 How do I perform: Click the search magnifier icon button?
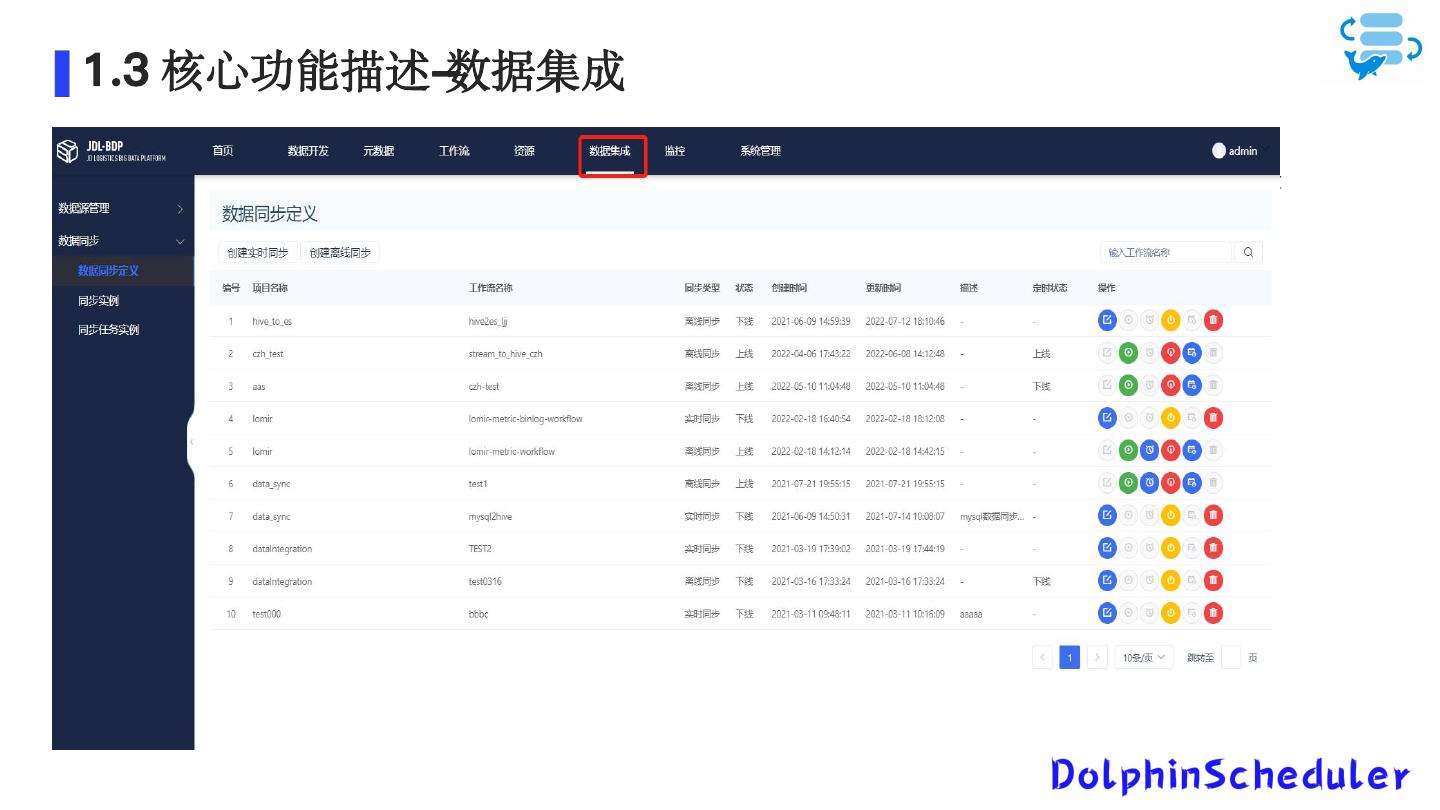tap(1248, 253)
